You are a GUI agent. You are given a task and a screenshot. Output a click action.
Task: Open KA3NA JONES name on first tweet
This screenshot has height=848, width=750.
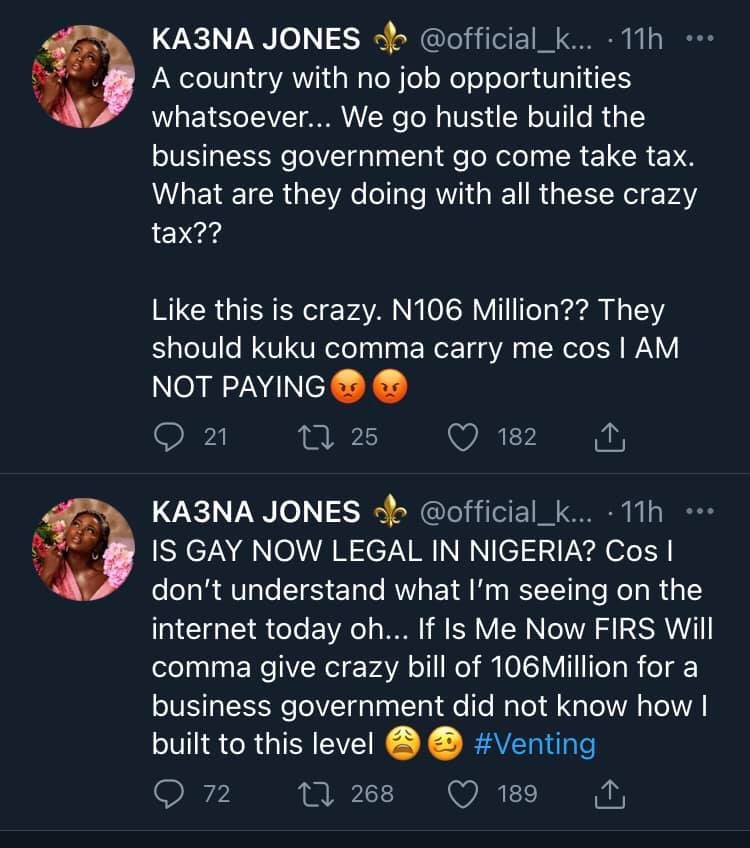256,40
